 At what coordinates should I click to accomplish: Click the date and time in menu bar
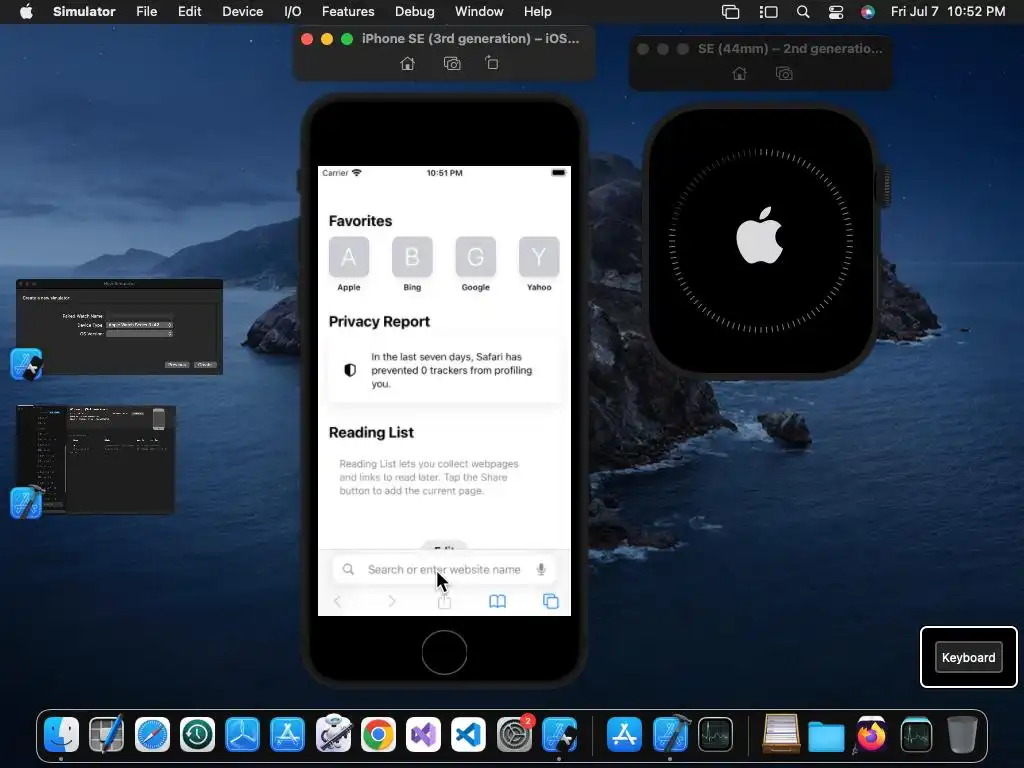click(x=948, y=12)
